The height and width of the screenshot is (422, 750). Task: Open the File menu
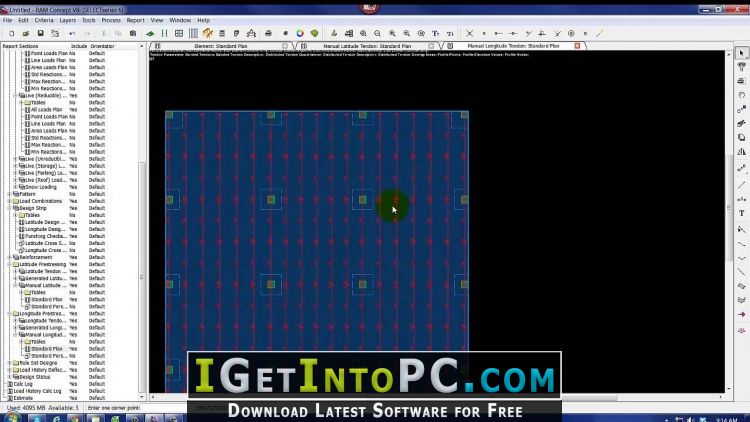pyautogui.click(x=8, y=21)
